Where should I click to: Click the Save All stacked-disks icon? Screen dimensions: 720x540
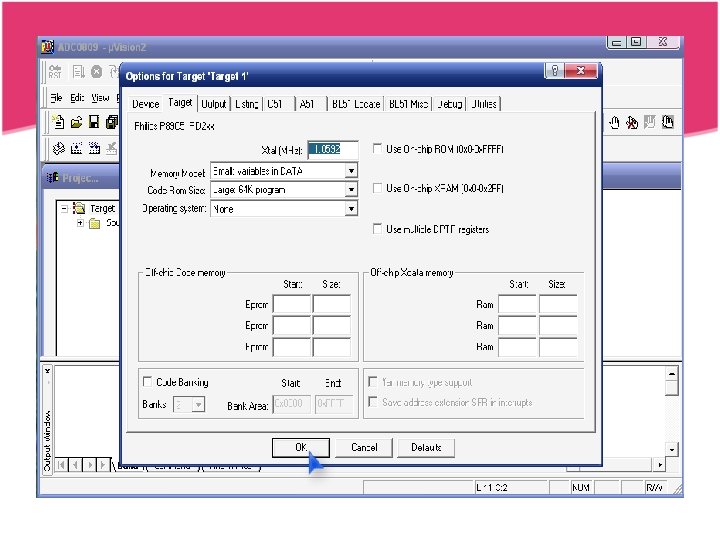tap(112, 122)
